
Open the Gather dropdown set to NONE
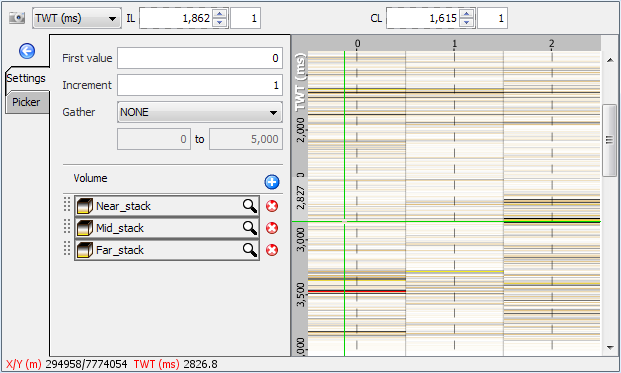pyautogui.click(x=200, y=112)
